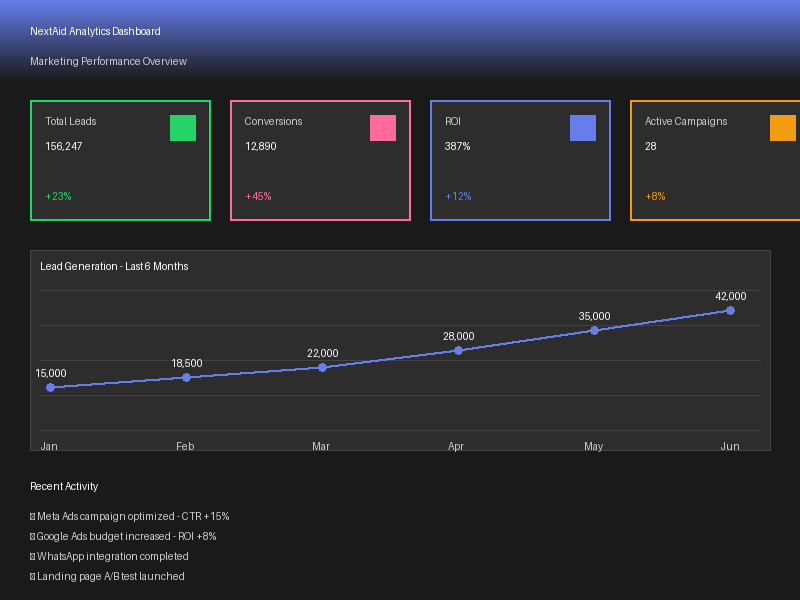Click the +8% Active Campaigns change indicator

coord(654,196)
